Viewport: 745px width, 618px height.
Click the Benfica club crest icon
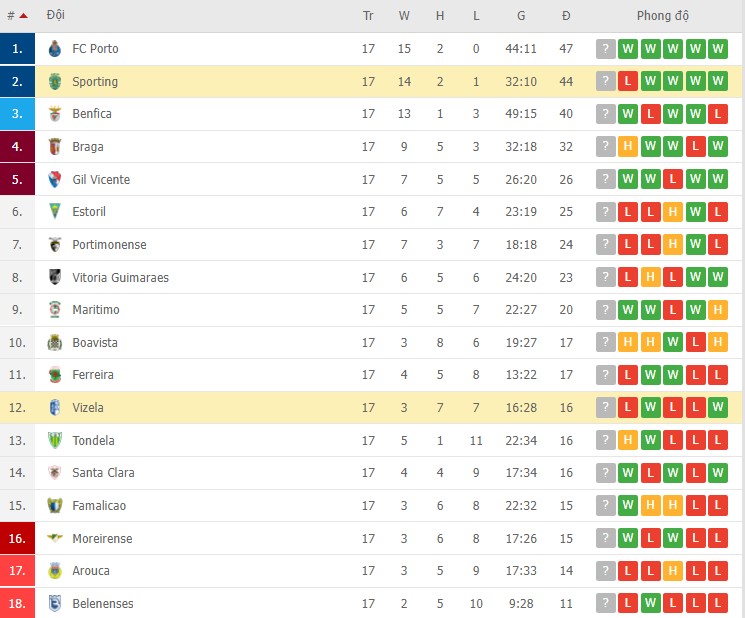point(55,114)
